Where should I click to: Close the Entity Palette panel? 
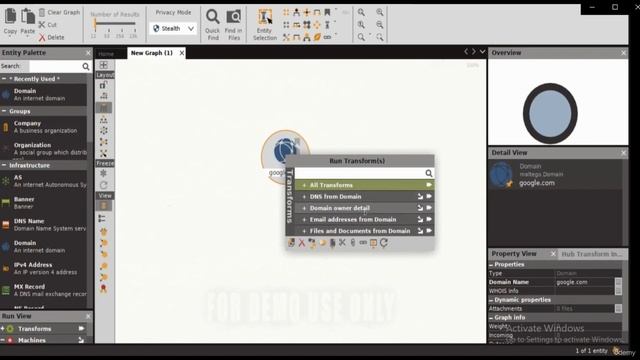coord(88,53)
